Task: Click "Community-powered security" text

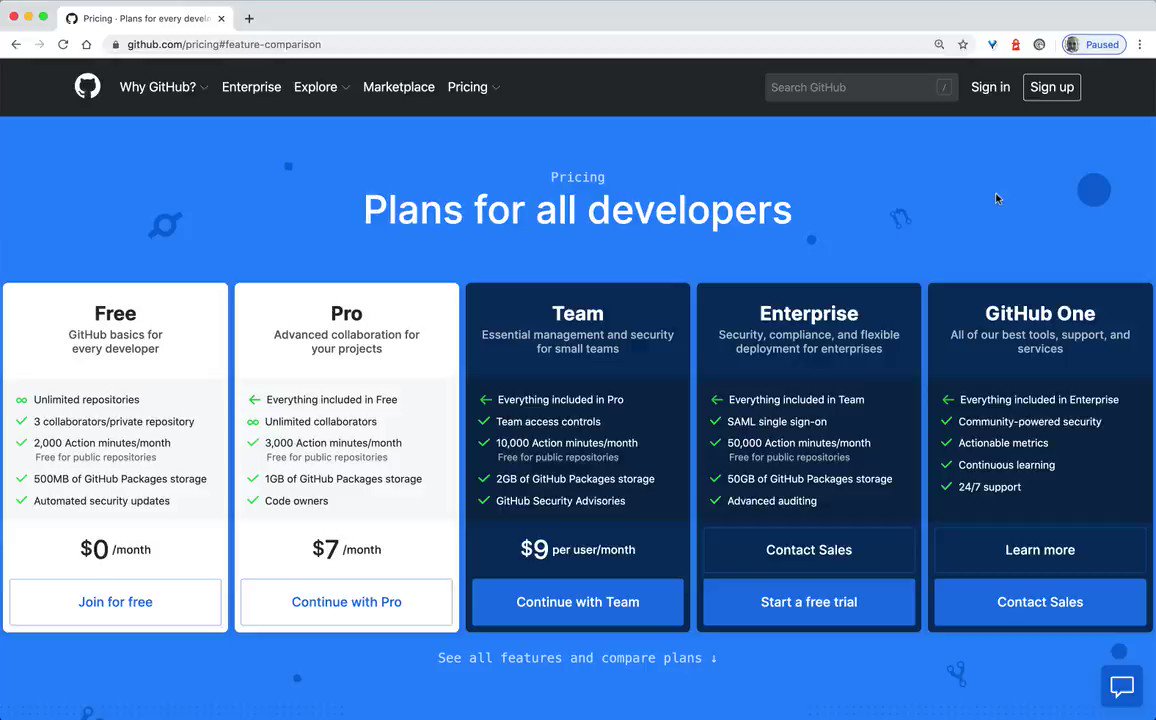Action: point(1030,422)
